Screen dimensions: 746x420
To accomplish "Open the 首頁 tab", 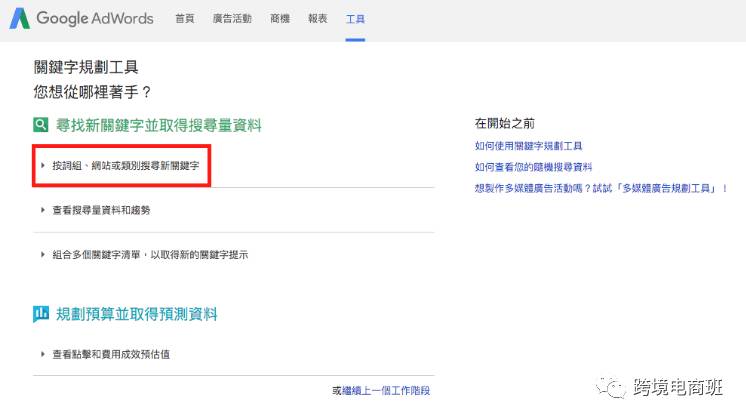I will click(185, 19).
